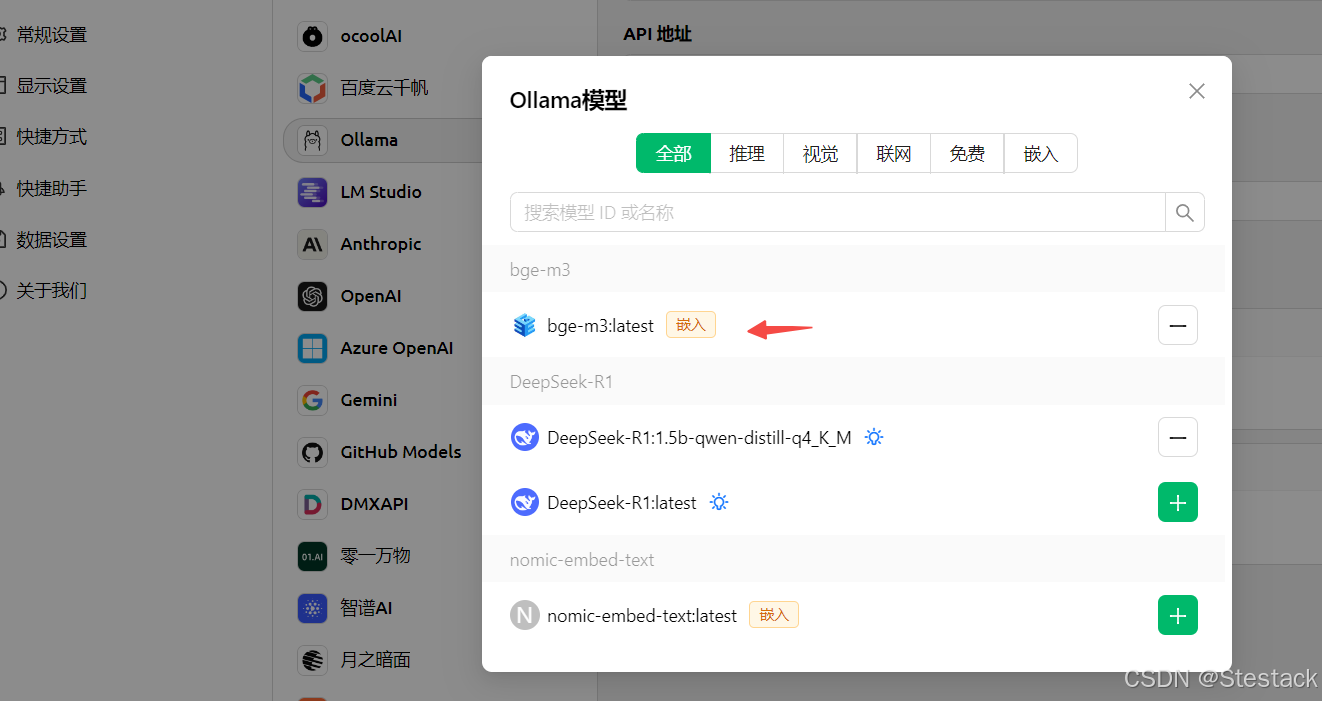
Task: Add the nomic-embed-text:latest model
Action: coord(1178,615)
